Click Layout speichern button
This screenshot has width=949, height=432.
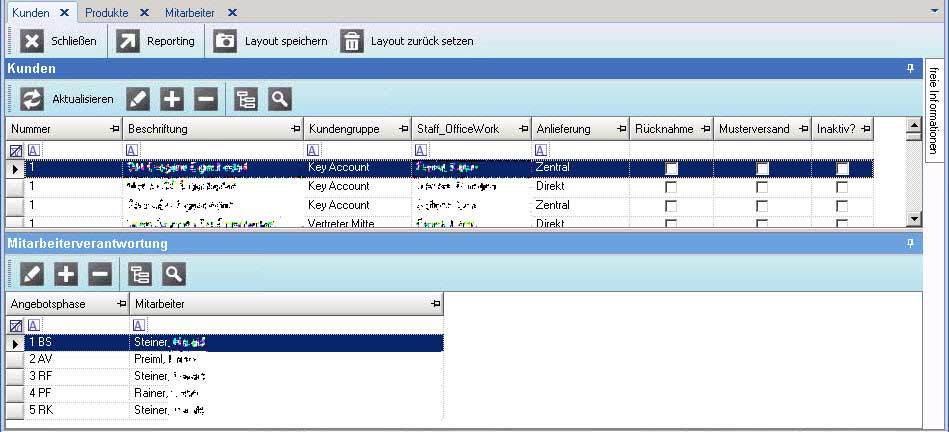(x=271, y=41)
